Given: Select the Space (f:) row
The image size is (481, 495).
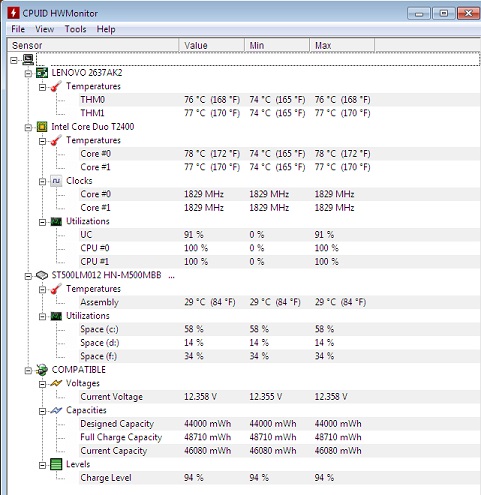Looking at the screenshot, I should [279, 356].
